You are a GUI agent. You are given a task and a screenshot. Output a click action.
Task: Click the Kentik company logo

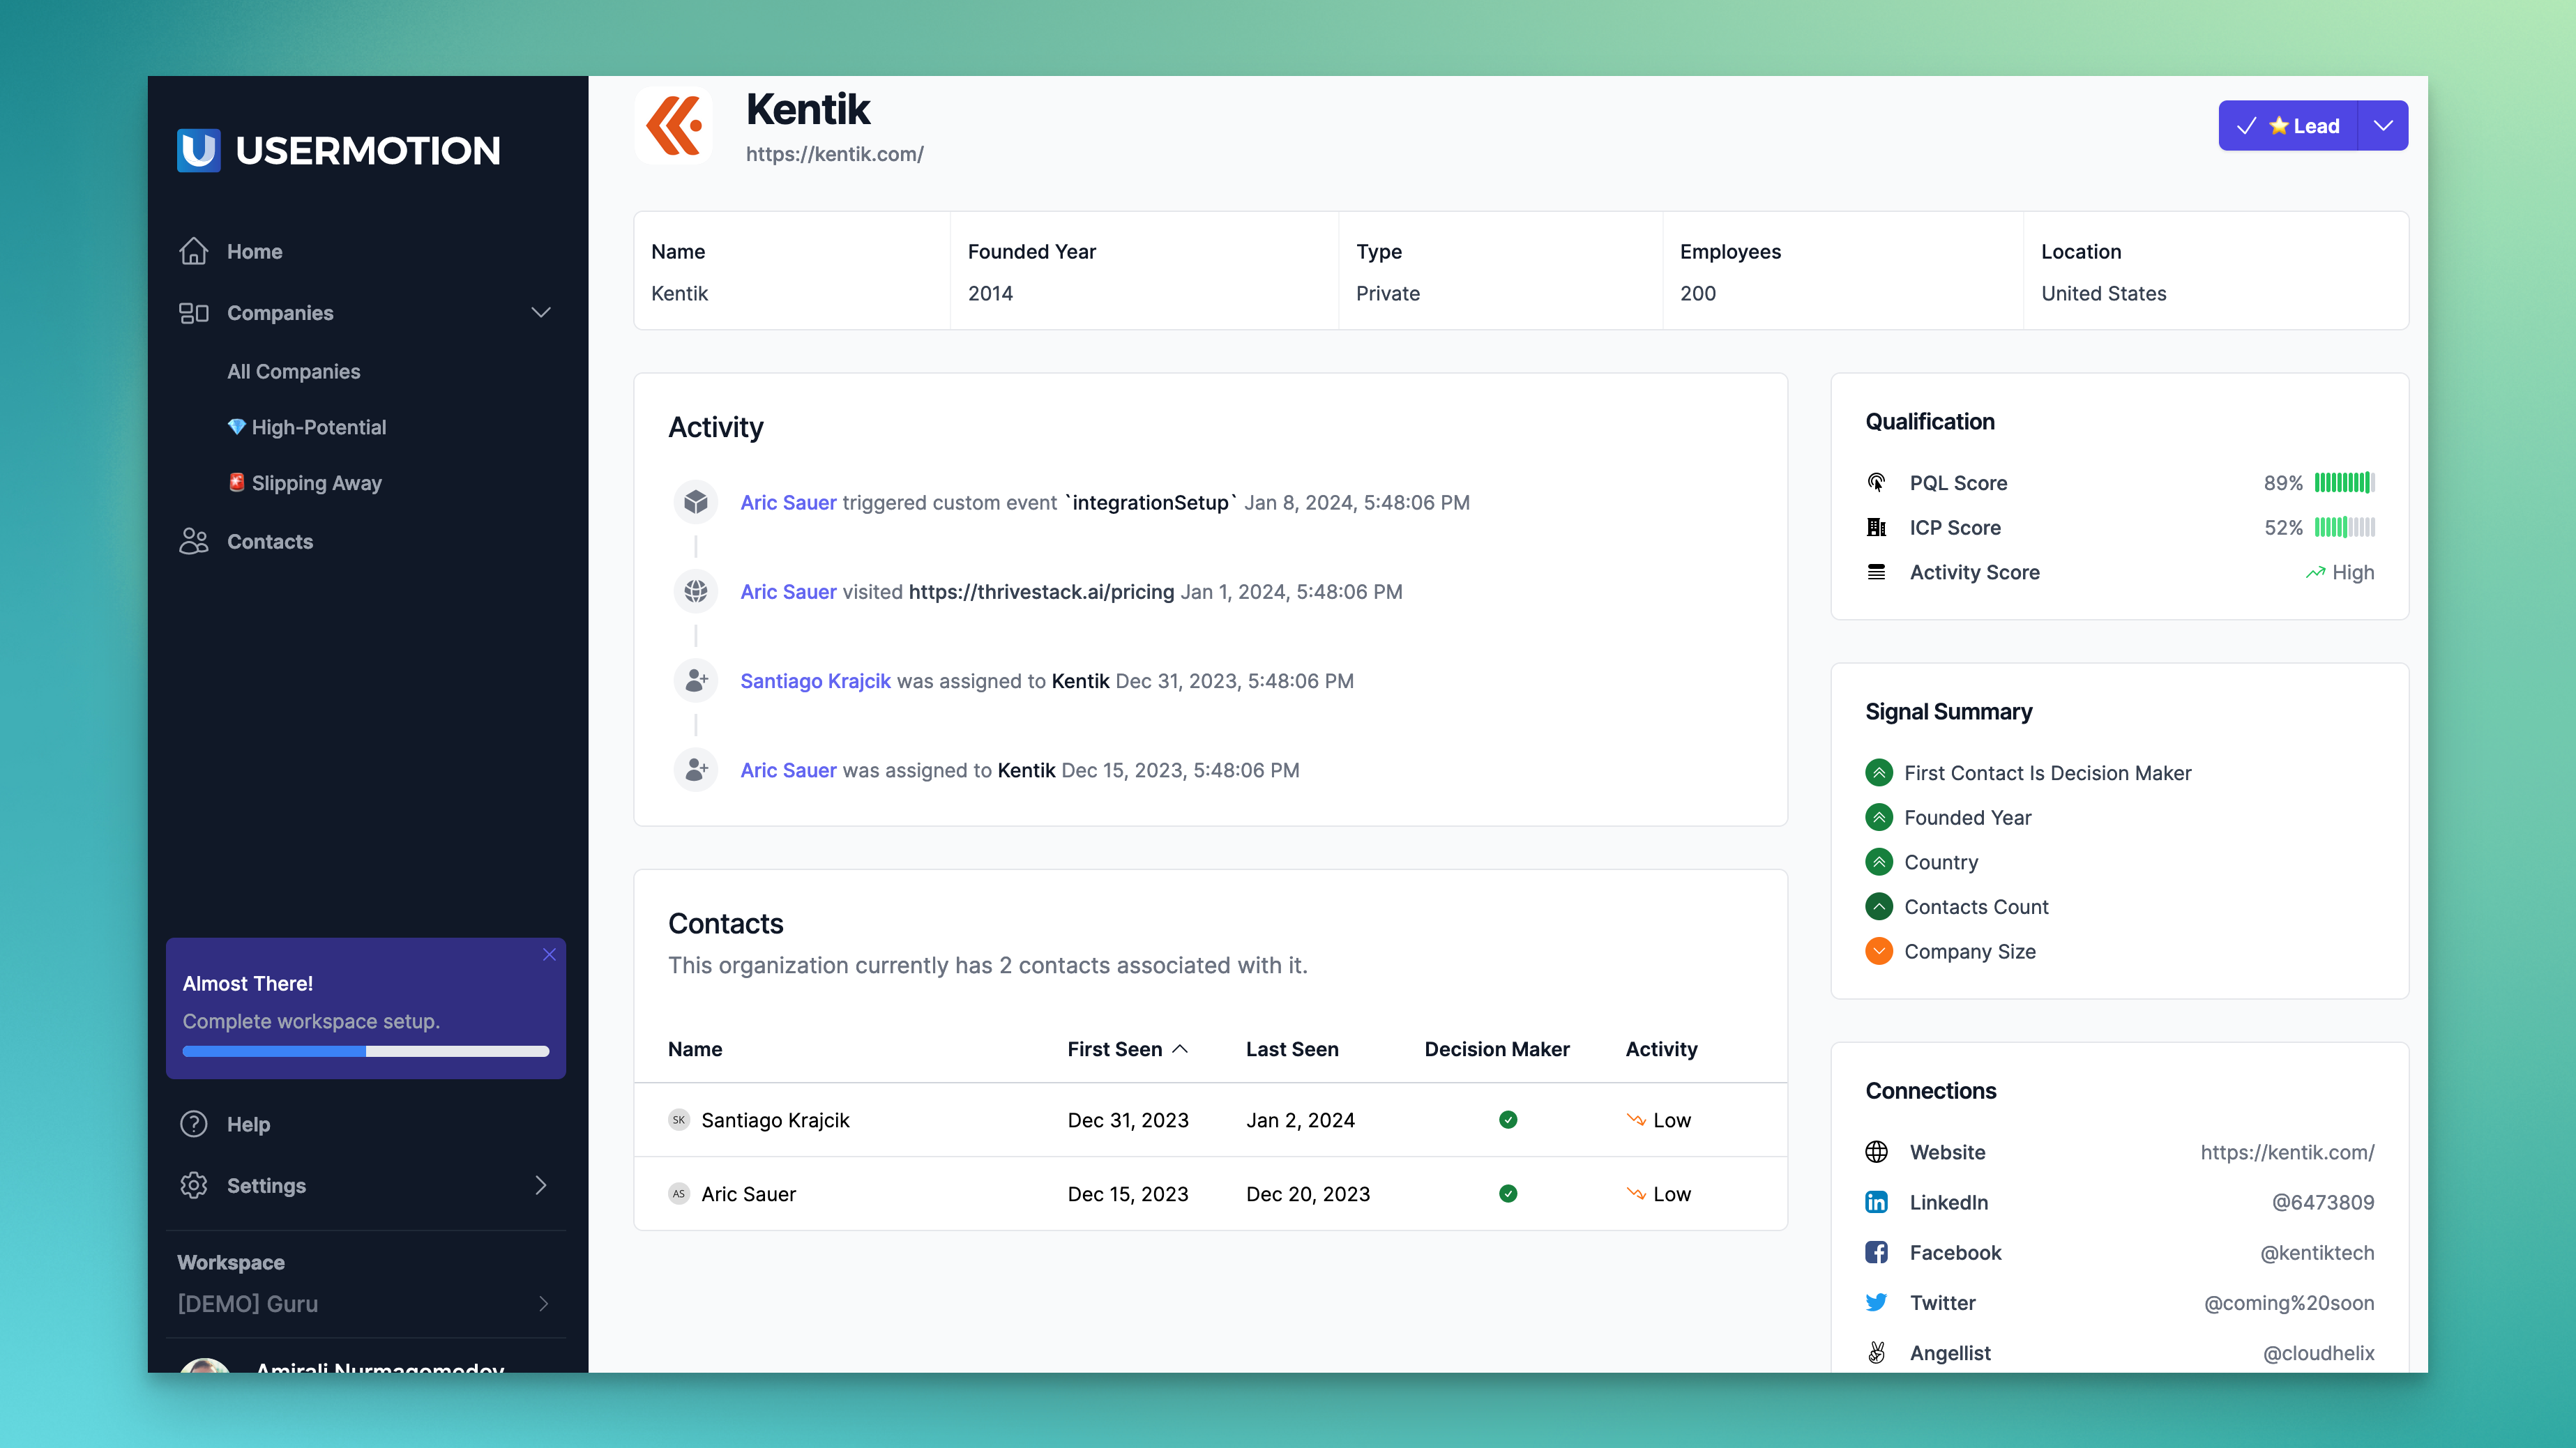click(674, 126)
